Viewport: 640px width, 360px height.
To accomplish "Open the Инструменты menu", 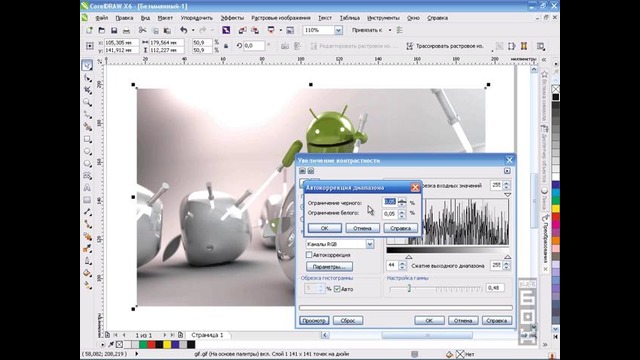I will click(383, 18).
